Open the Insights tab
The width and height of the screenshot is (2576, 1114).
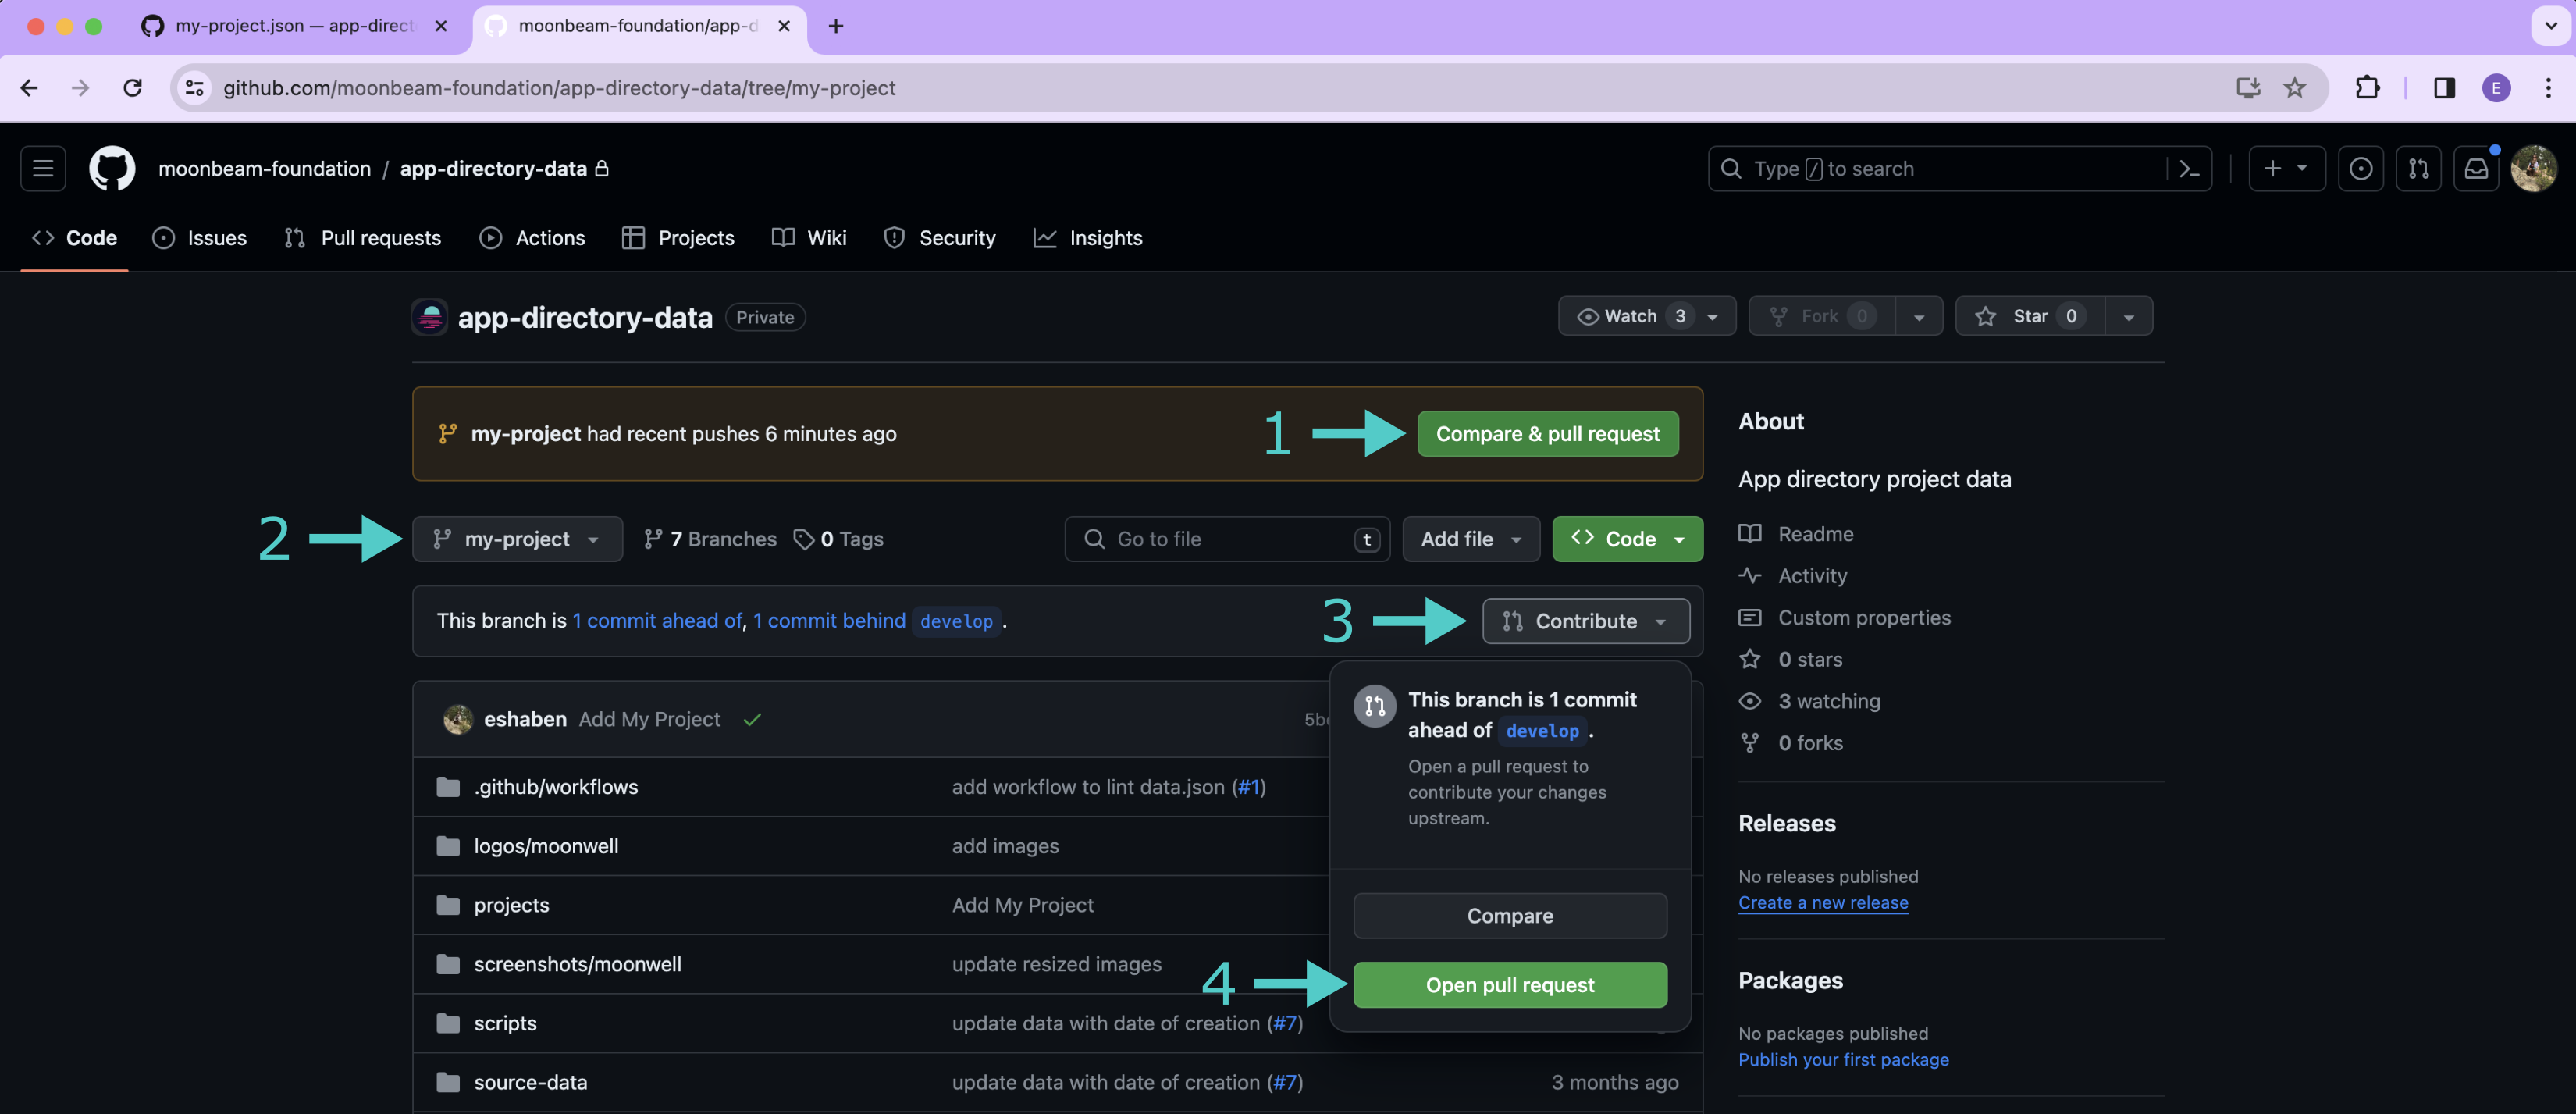tap(1088, 238)
